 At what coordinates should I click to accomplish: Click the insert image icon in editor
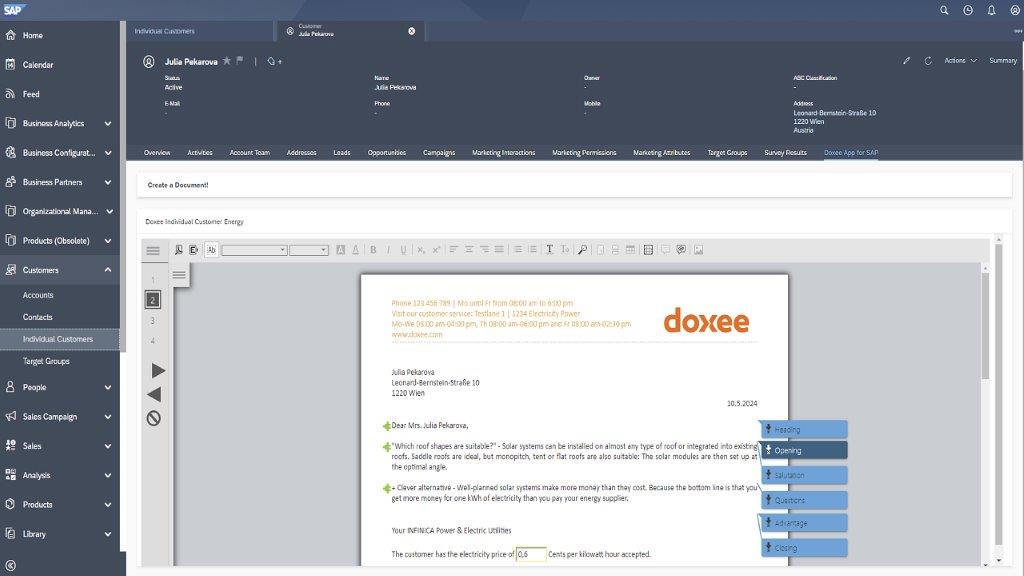click(x=698, y=249)
